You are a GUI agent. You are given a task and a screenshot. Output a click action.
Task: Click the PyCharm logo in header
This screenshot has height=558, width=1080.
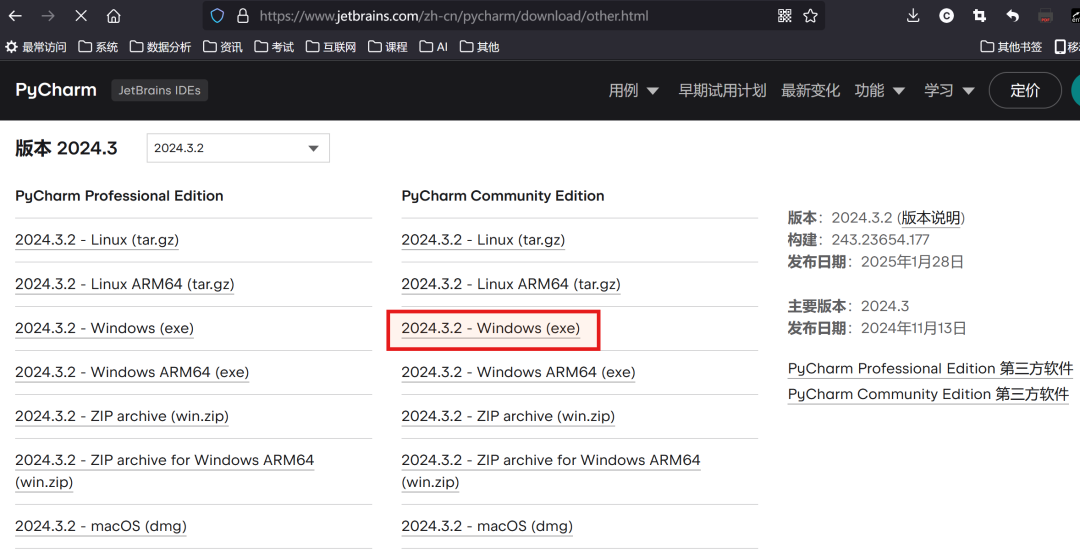[x=56, y=90]
